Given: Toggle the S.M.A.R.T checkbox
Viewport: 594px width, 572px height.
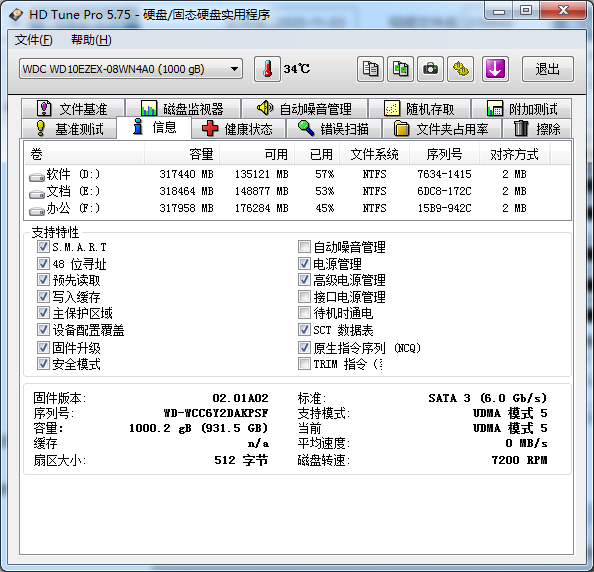Looking at the screenshot, I should tap(43, 247).
